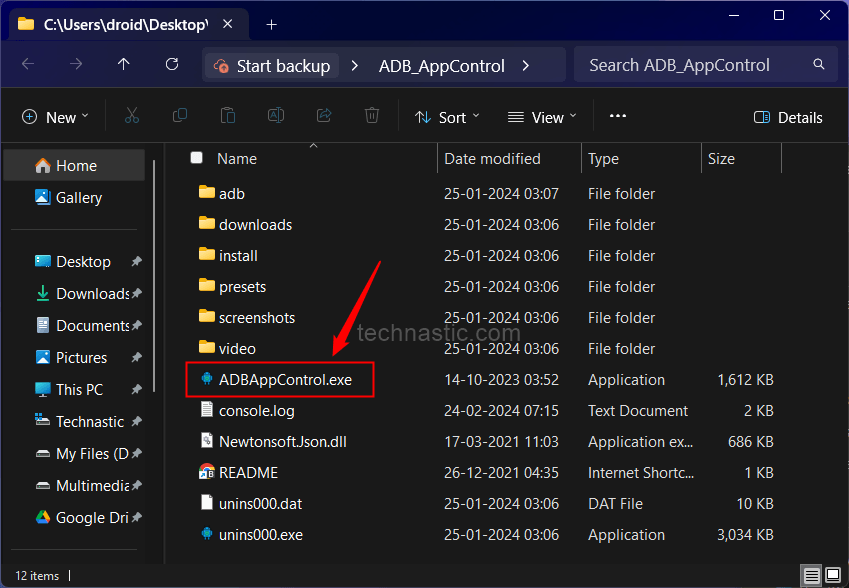The height and width of the screenshot is (588, 849).
Task: Open the See more ellipsis menu
Action: point(618,116)
